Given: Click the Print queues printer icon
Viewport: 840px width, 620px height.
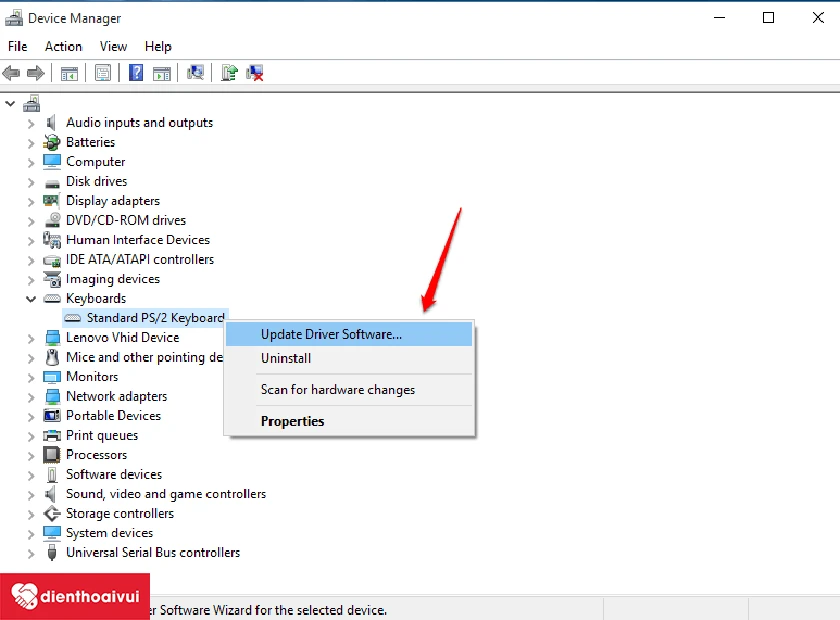Looking at the screenshot, I should [52, 436].
